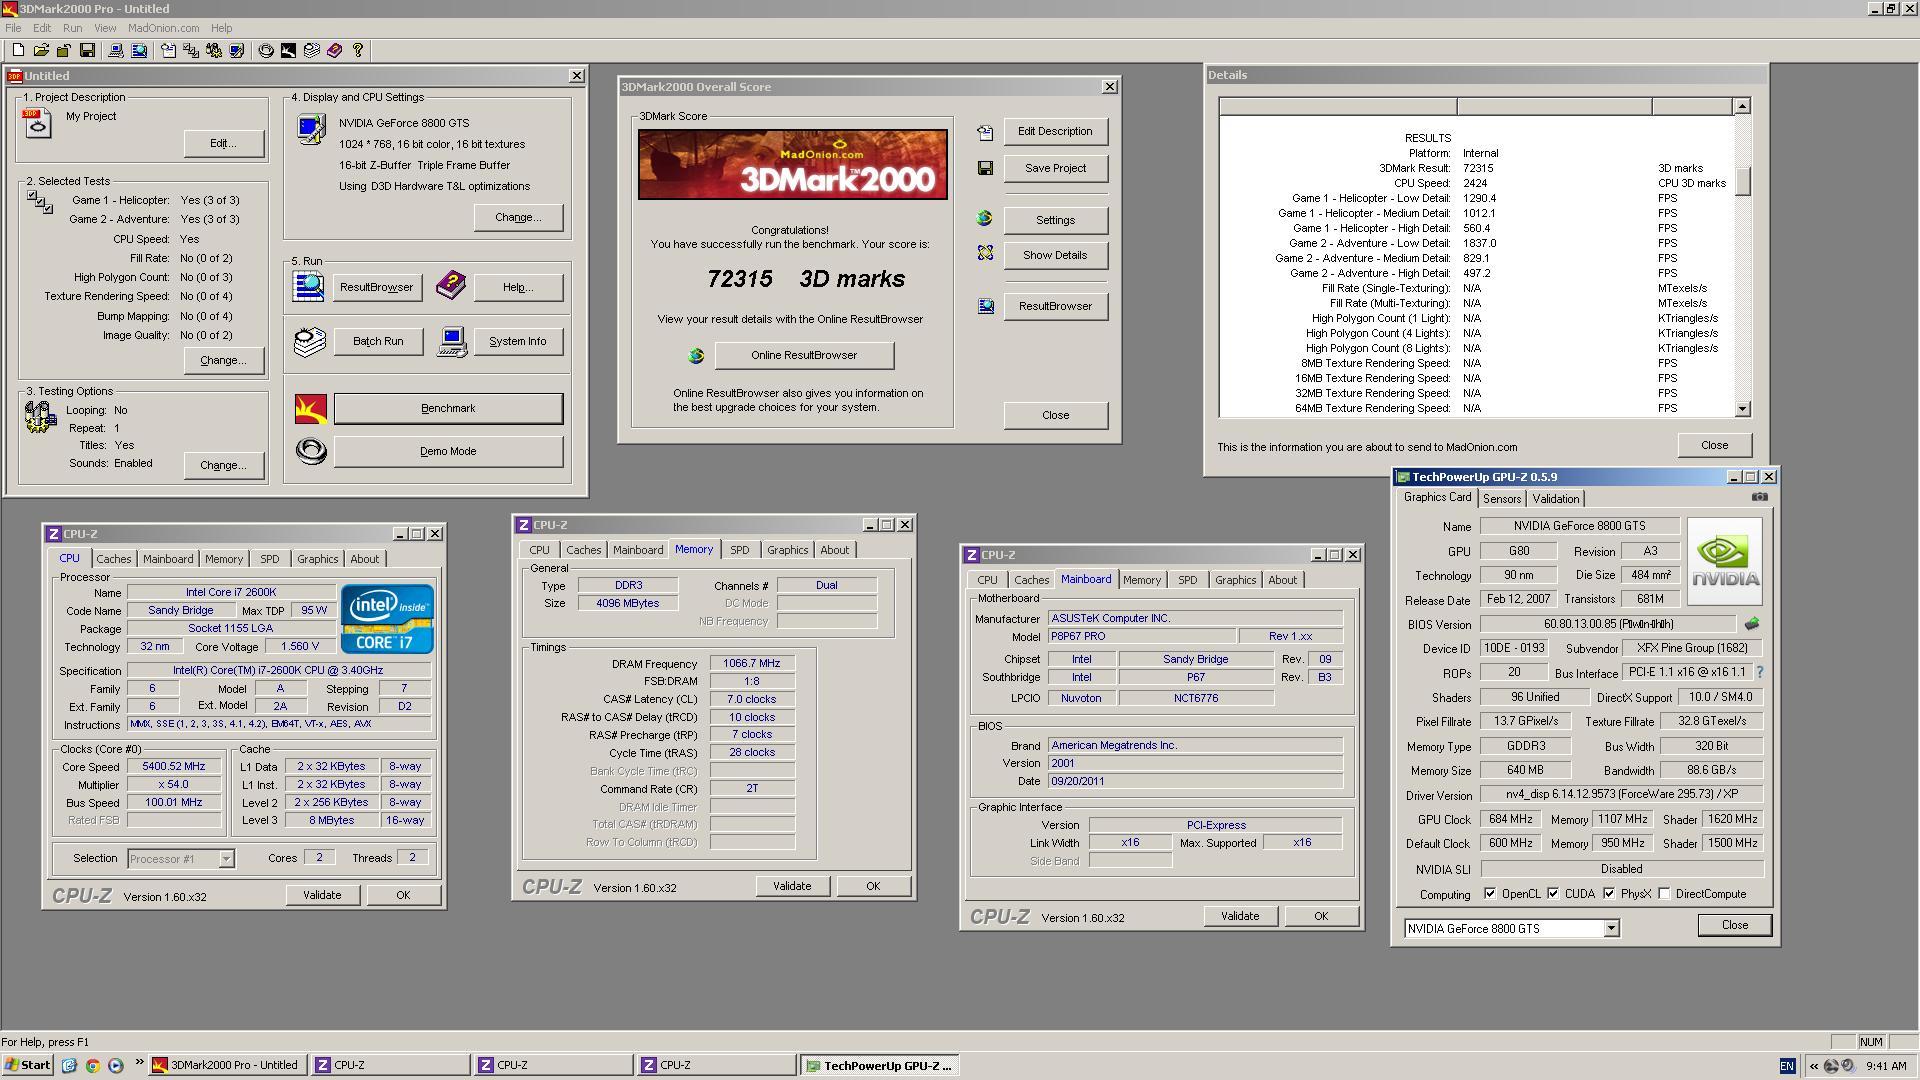Click the Details scrollbar up arrow
The image size is (1920, 1080).
pos(1742,106)
